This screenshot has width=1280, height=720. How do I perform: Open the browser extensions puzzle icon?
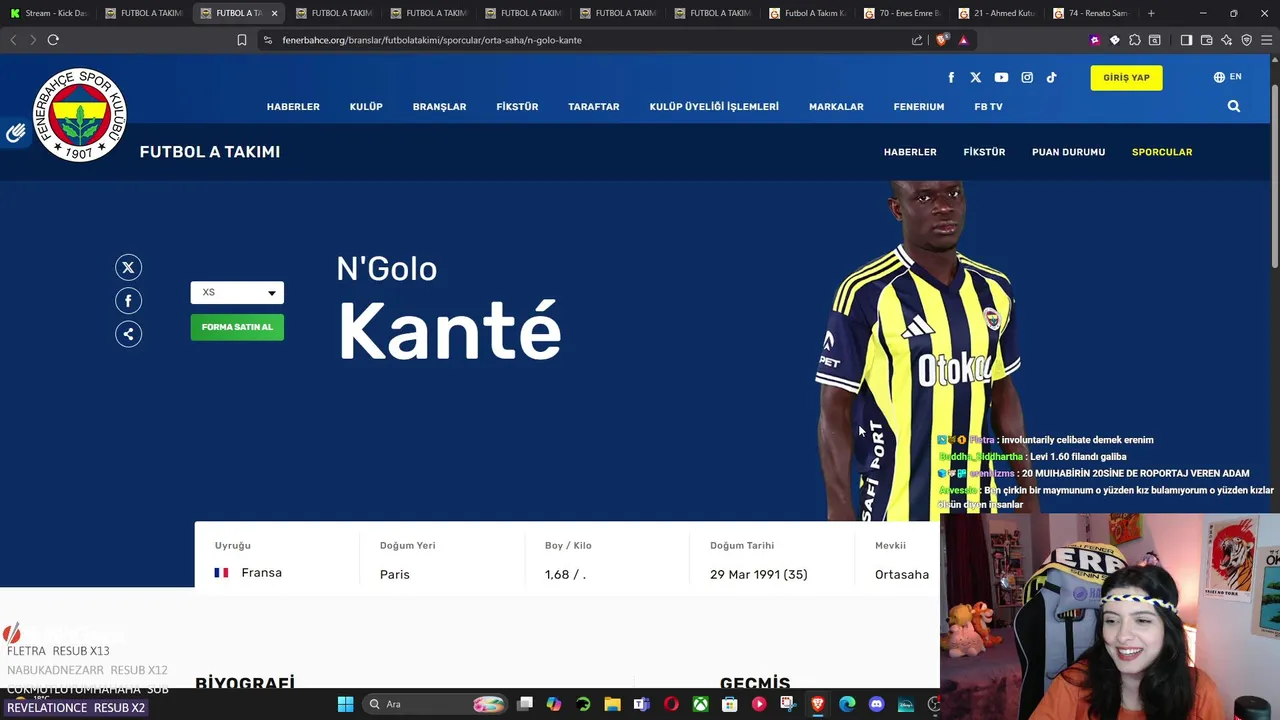1134,40
